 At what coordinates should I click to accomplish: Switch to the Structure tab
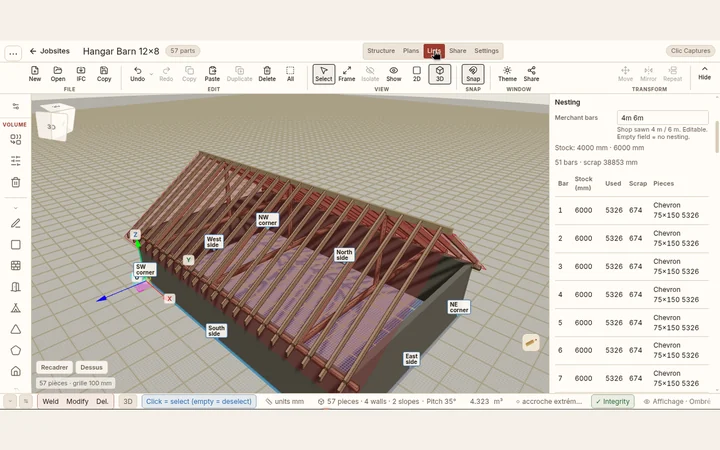[381, 51]
